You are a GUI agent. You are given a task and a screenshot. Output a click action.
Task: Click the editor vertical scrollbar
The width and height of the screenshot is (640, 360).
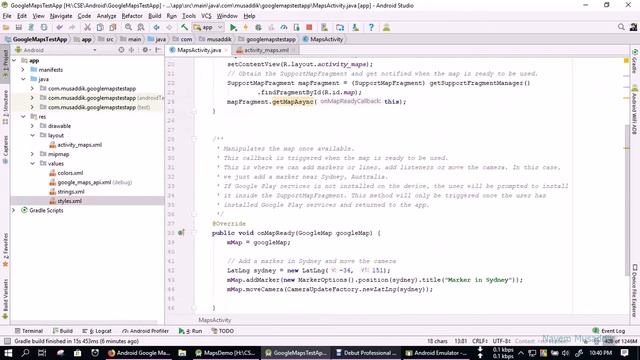[627, 200]
